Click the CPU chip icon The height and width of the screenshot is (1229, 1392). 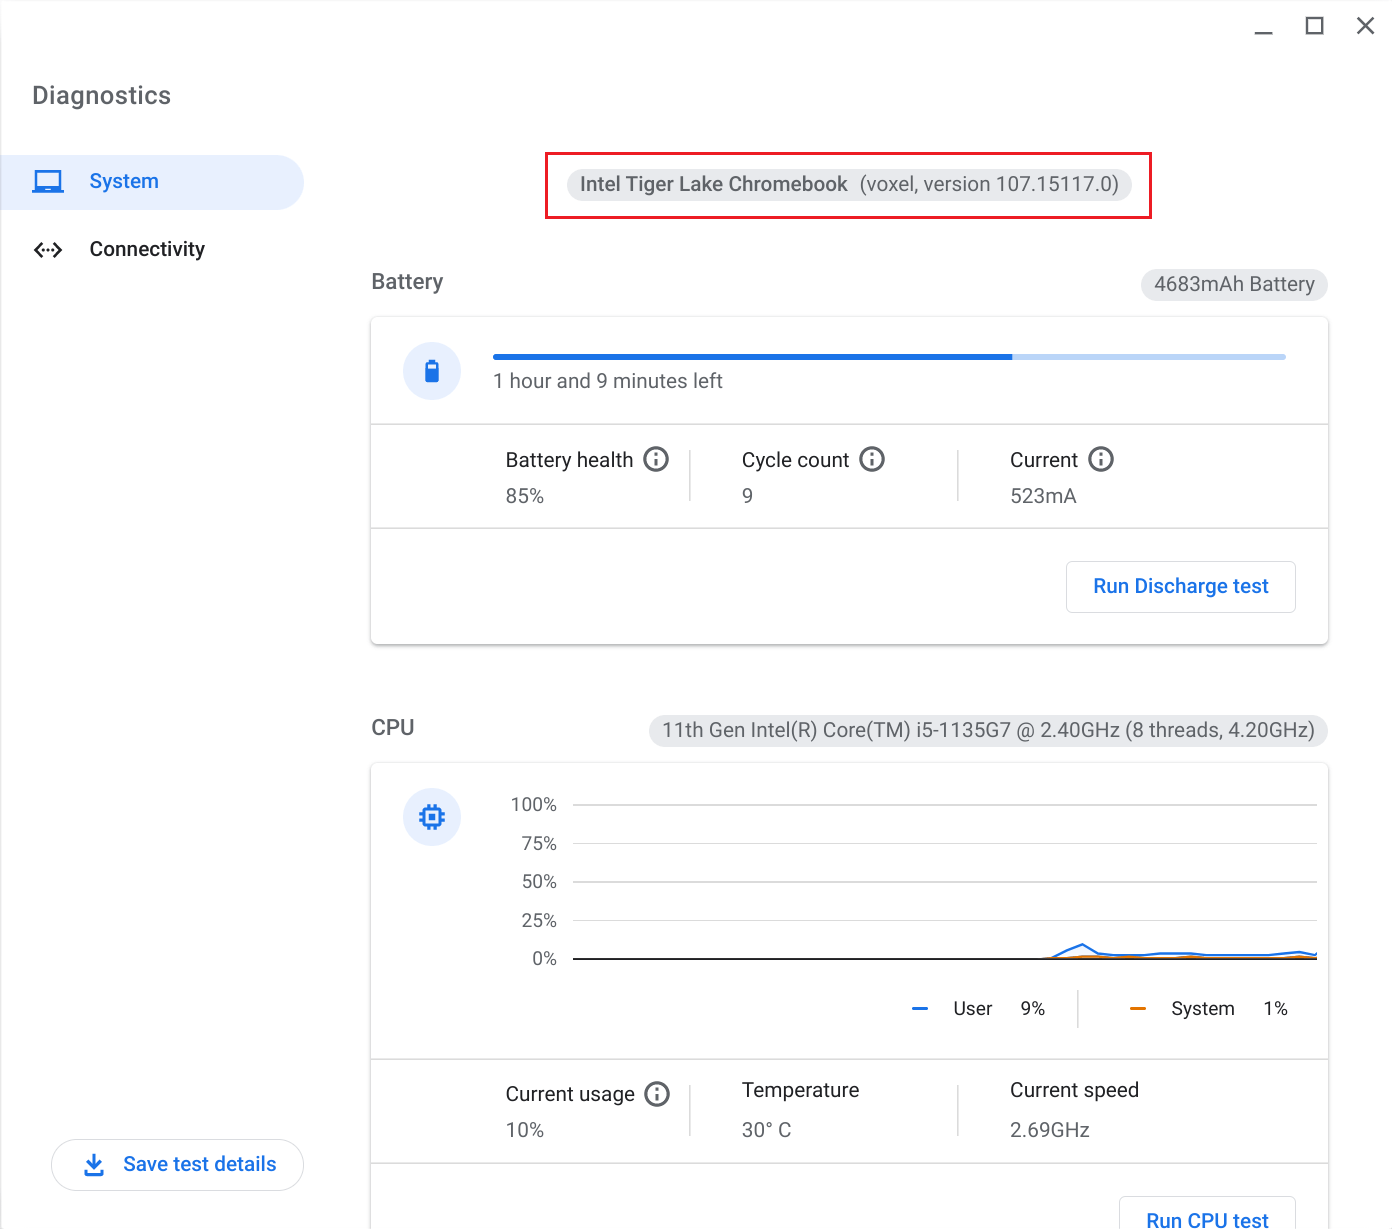click(x=431, y=817)
